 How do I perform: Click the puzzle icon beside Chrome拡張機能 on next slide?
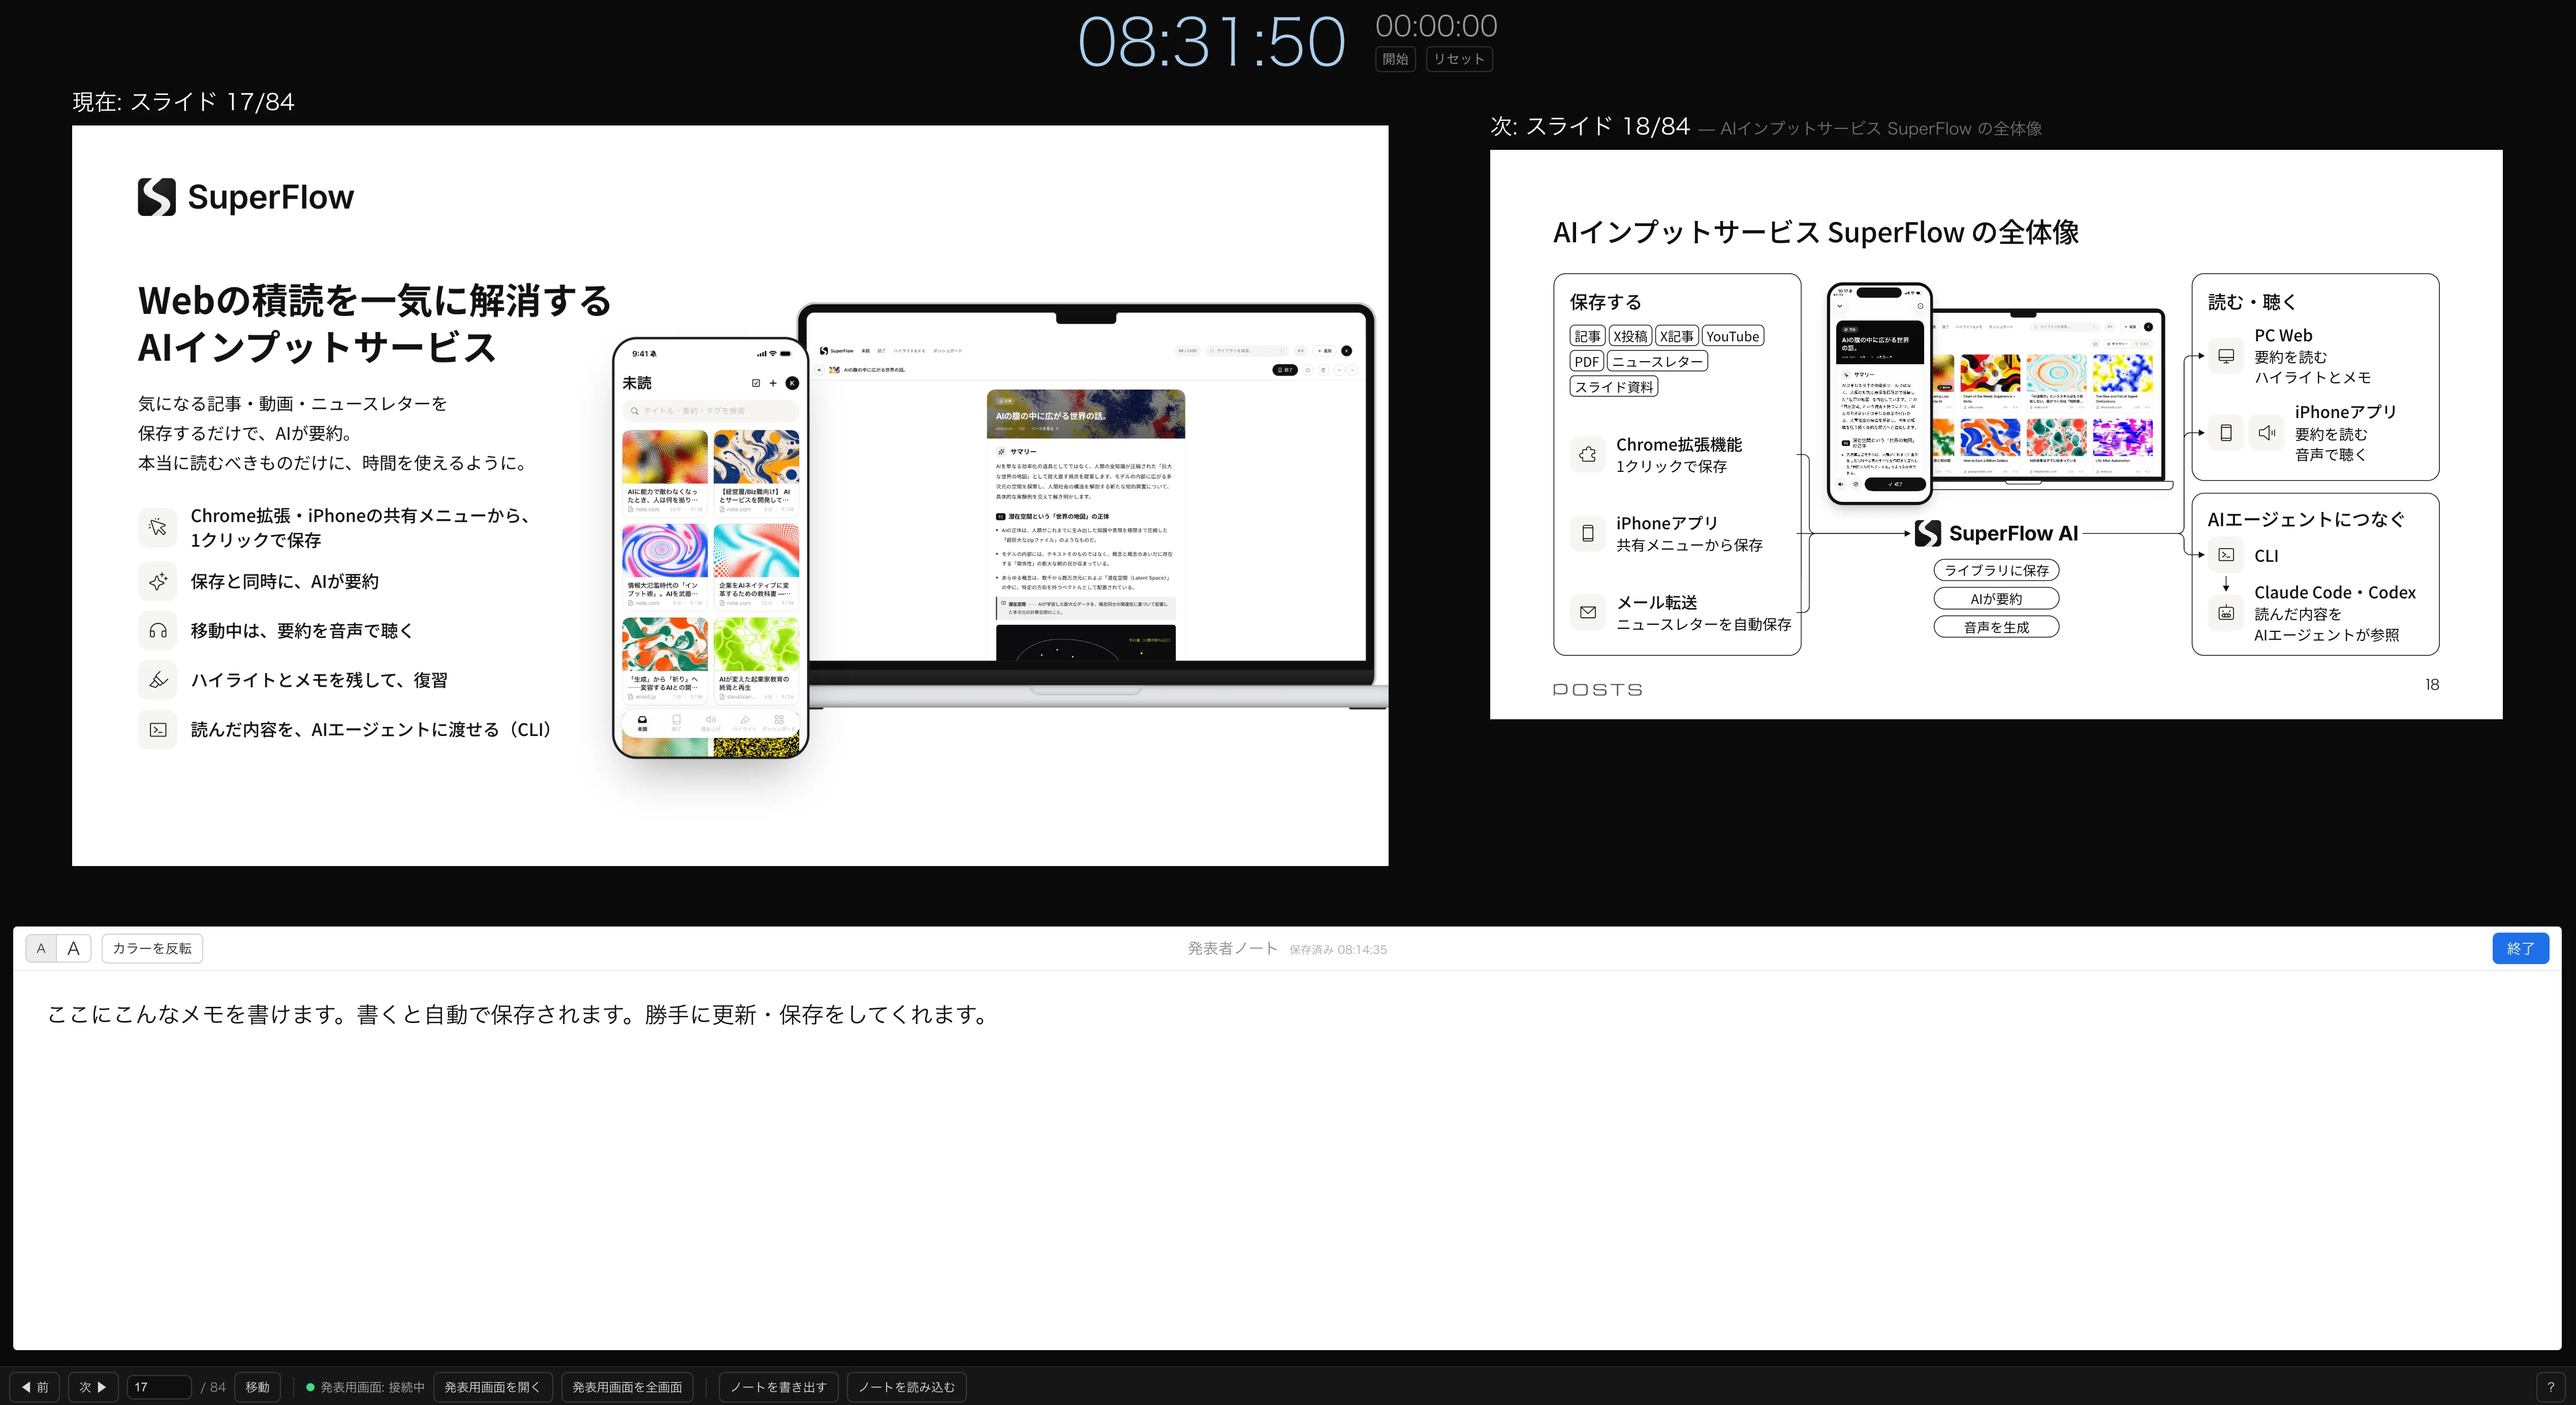tap(1588, 455)
